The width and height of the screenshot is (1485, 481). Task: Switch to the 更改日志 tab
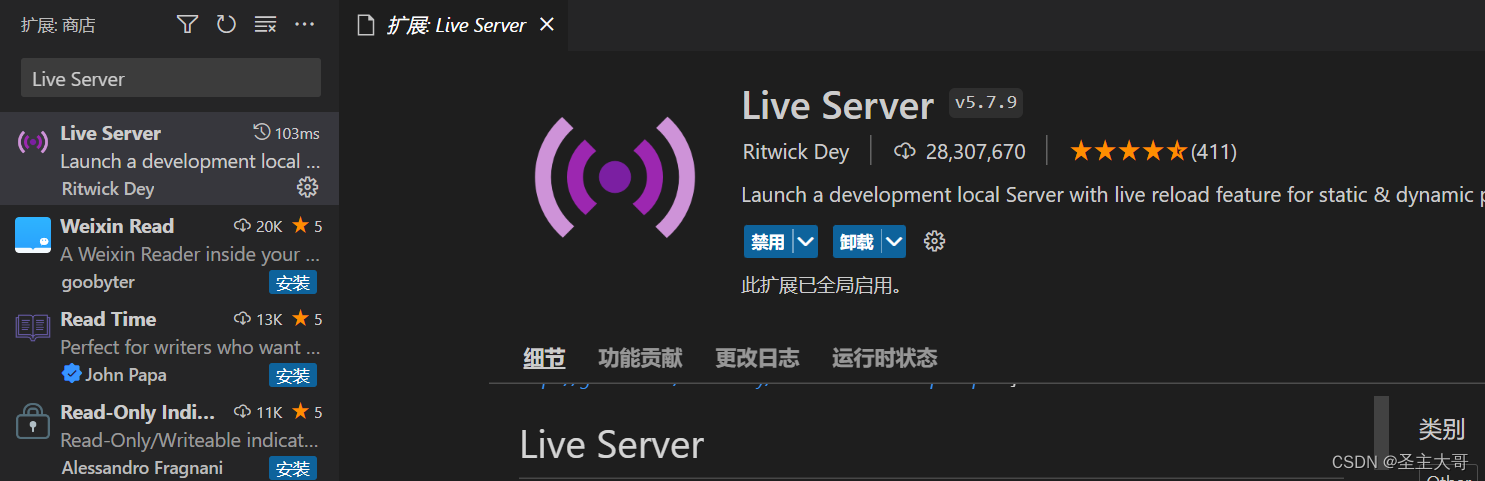click(x=757, y=358)
